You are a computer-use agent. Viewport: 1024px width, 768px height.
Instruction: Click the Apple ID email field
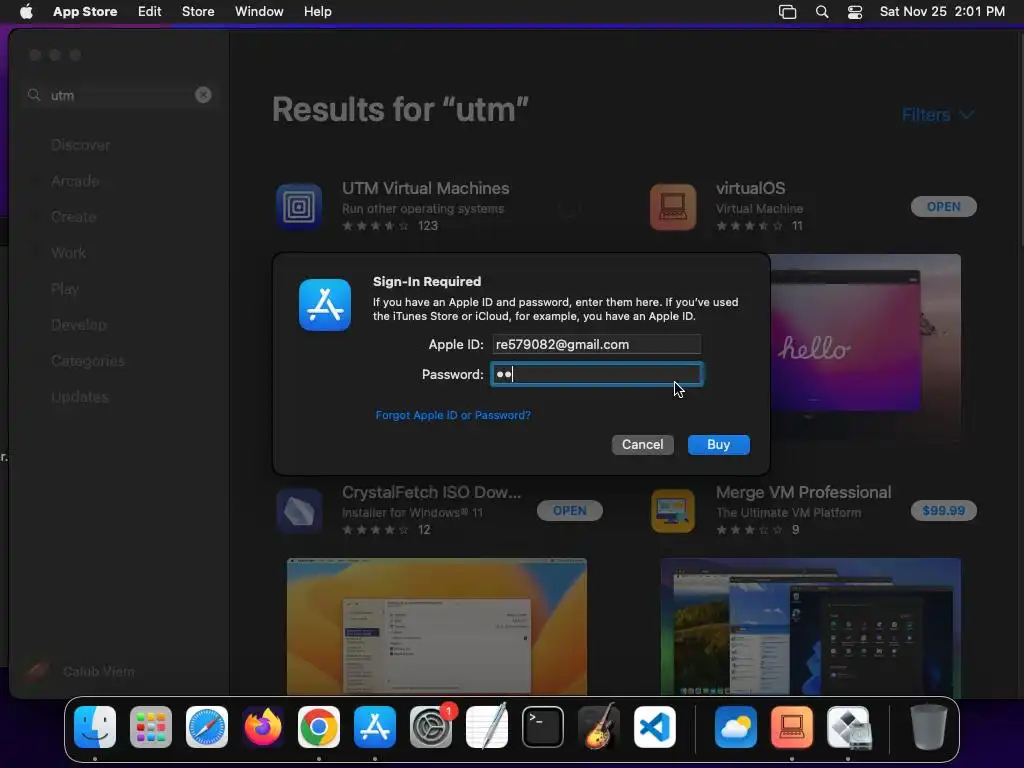click(x=596, y=344)
